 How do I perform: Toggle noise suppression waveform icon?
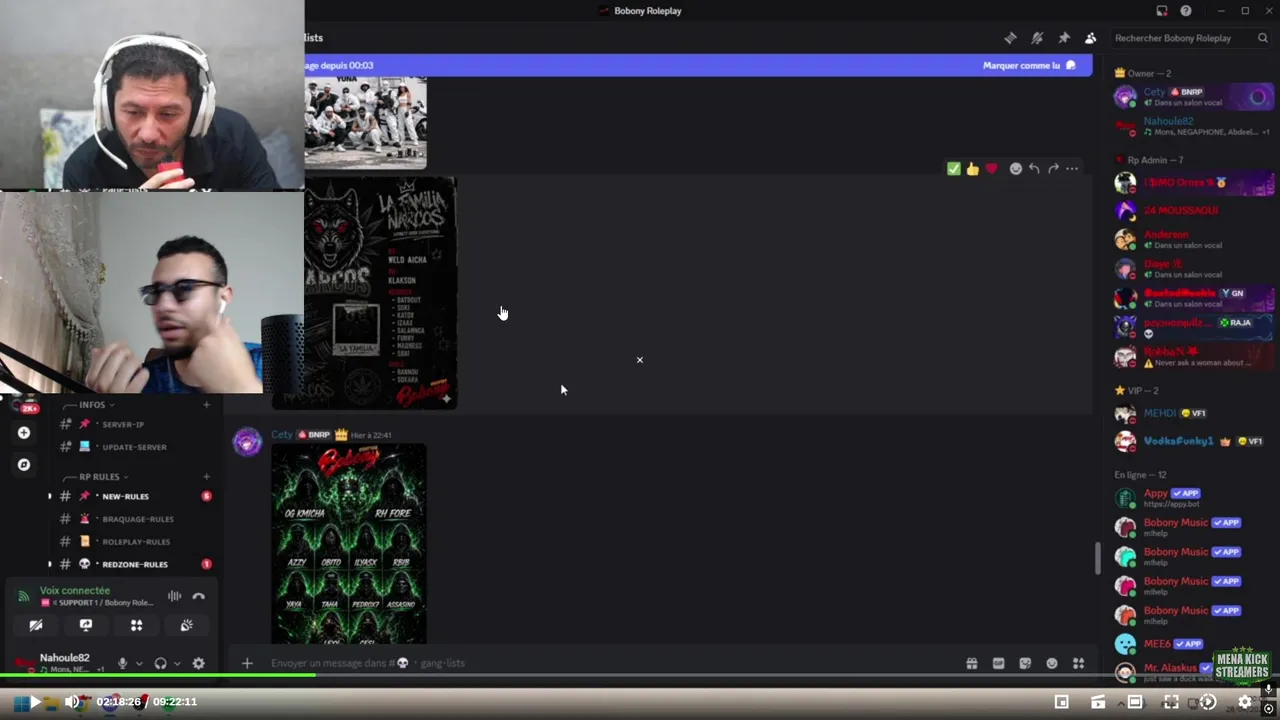pyautogui.click(x=175, y=596)
